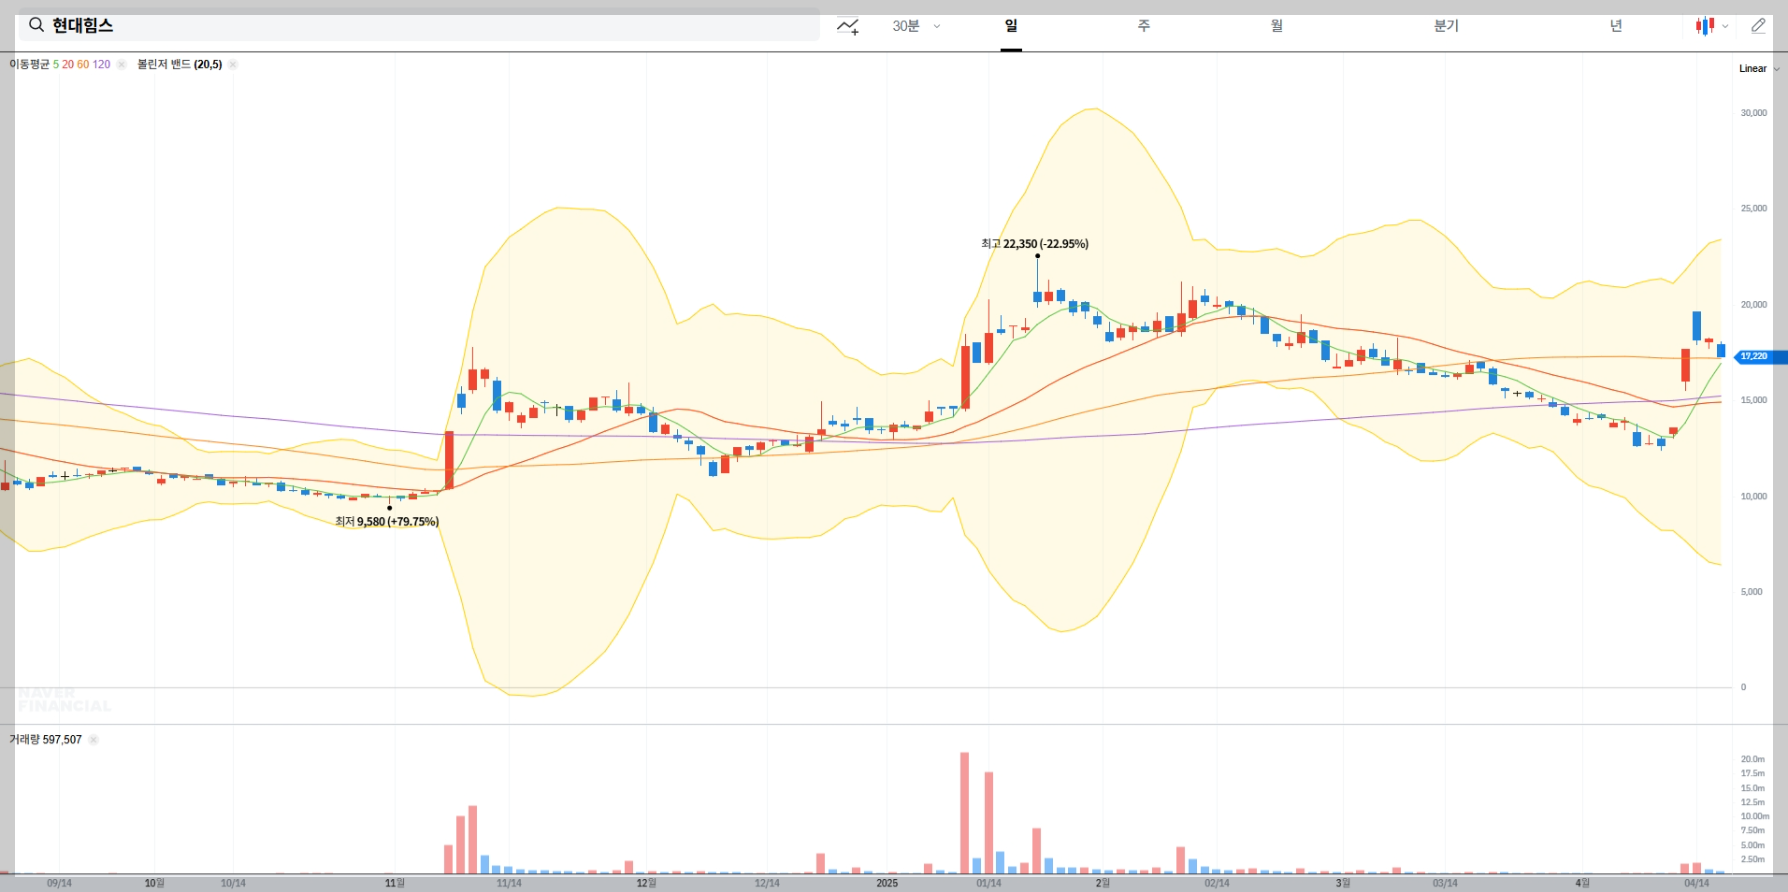Switch to the 주 weekly tab
Image resolution: width=1788 pixels, height=892 pixels.
coord(1144,26)
